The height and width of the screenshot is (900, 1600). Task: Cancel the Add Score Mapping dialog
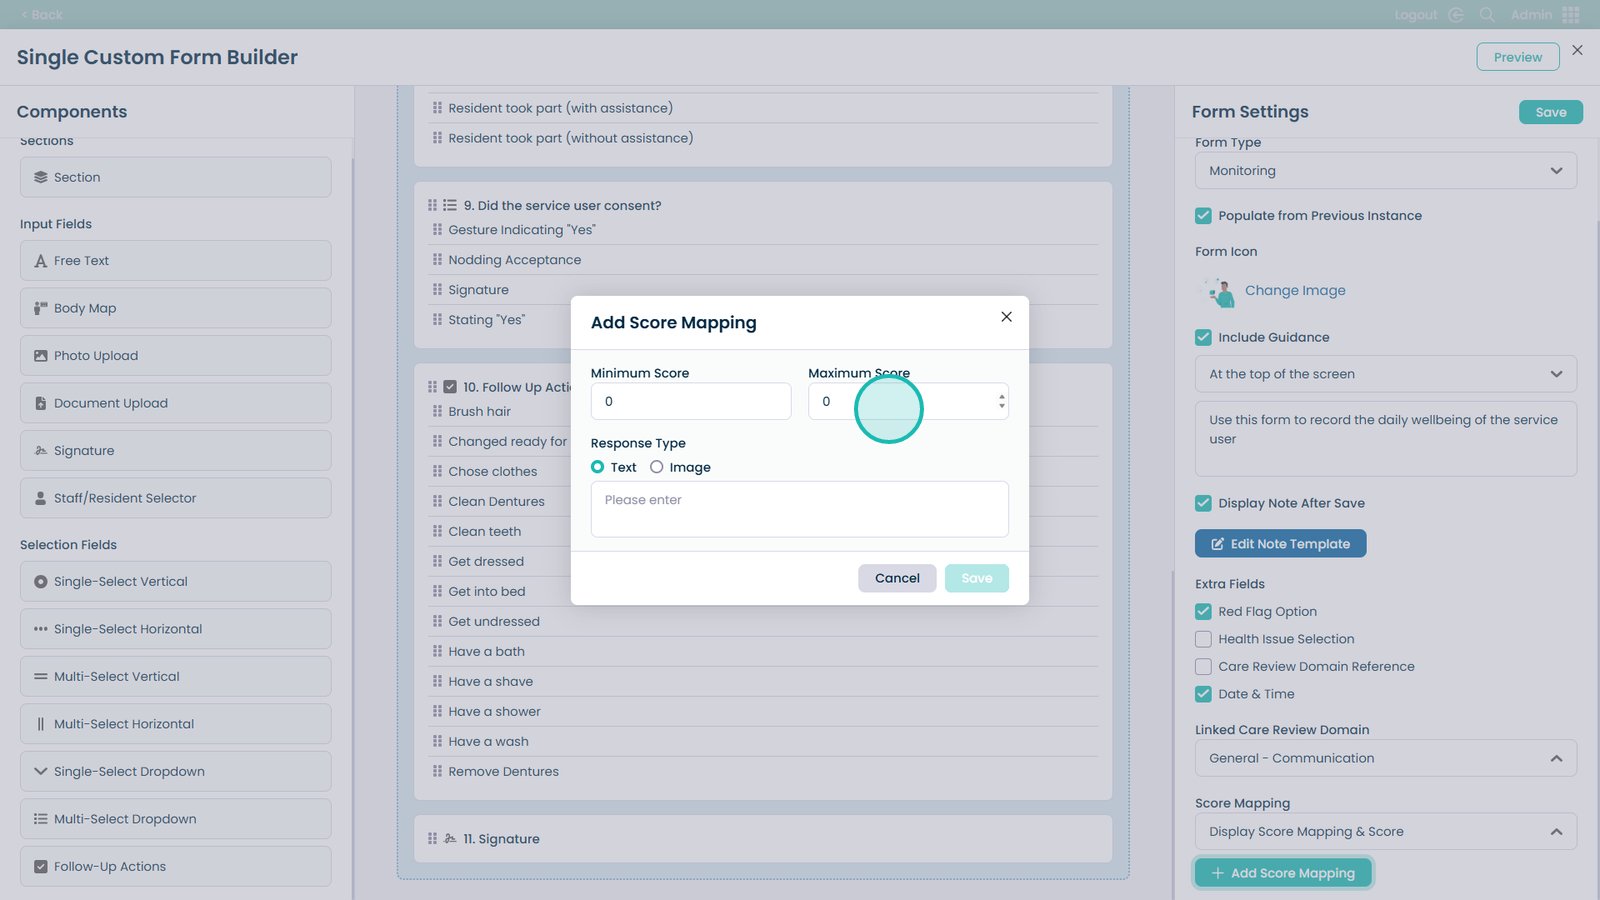click(x=897, y=578)
